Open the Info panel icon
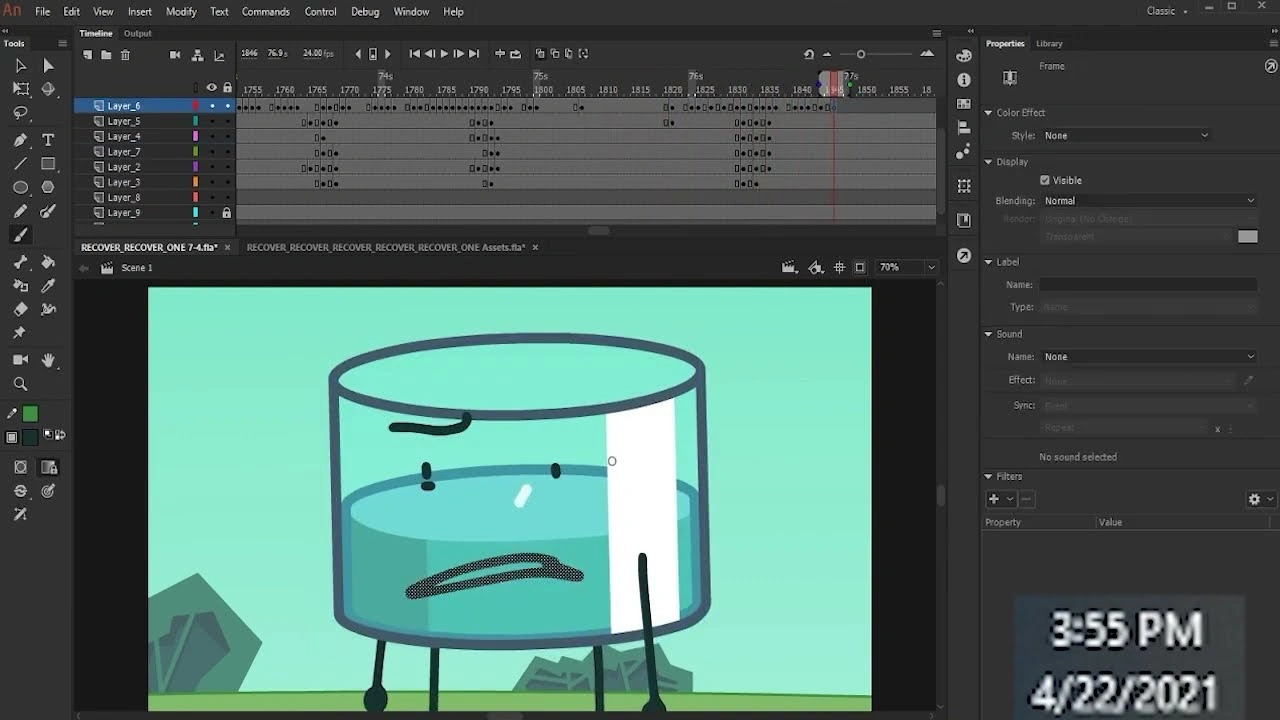The height and width of the screenshot is (720, 1280). click(x=964, y=80)
